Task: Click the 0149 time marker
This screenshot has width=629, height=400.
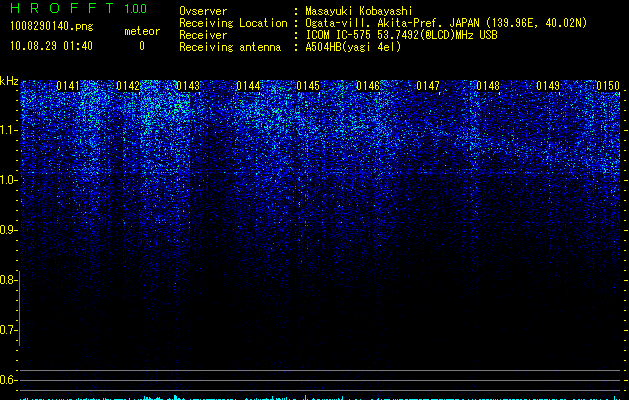Action: 548,86
